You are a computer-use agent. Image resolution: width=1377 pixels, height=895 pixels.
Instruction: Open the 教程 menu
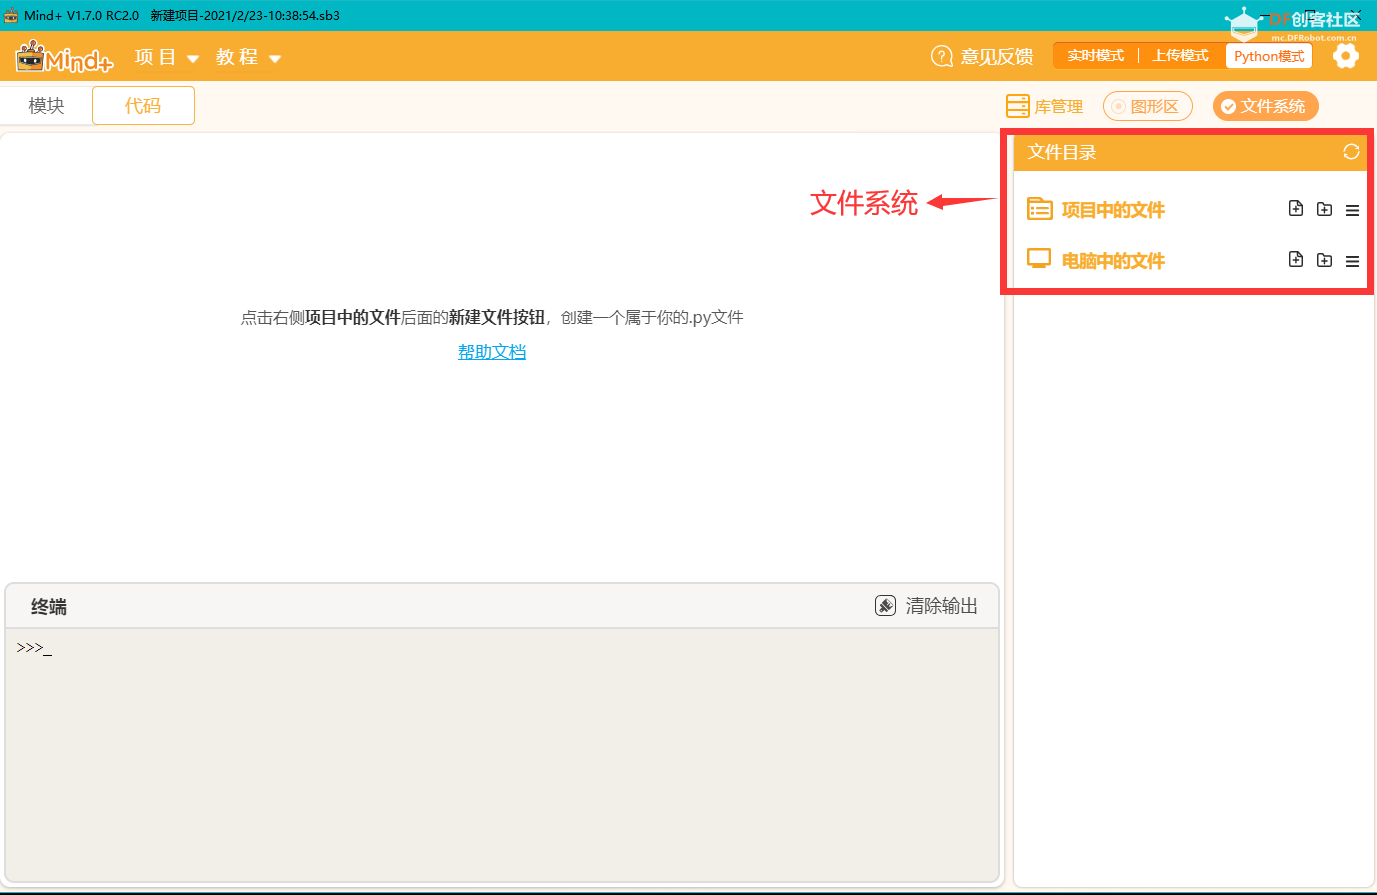pos(237,57)
